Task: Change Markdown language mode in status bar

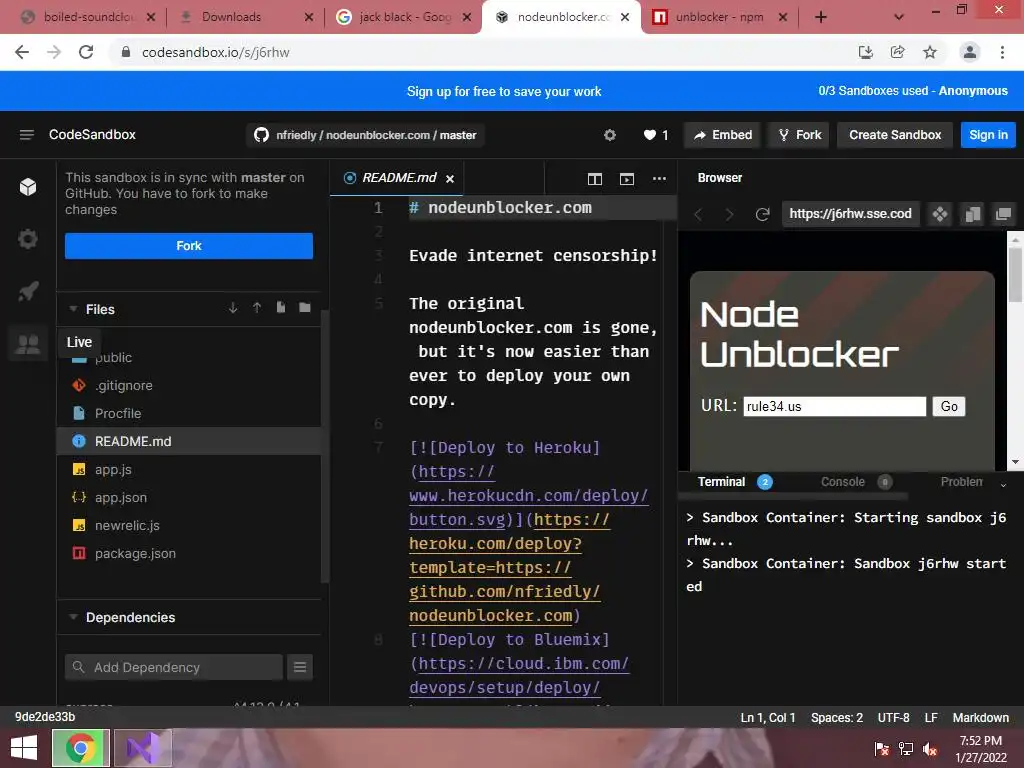Action: coord(980,718)
